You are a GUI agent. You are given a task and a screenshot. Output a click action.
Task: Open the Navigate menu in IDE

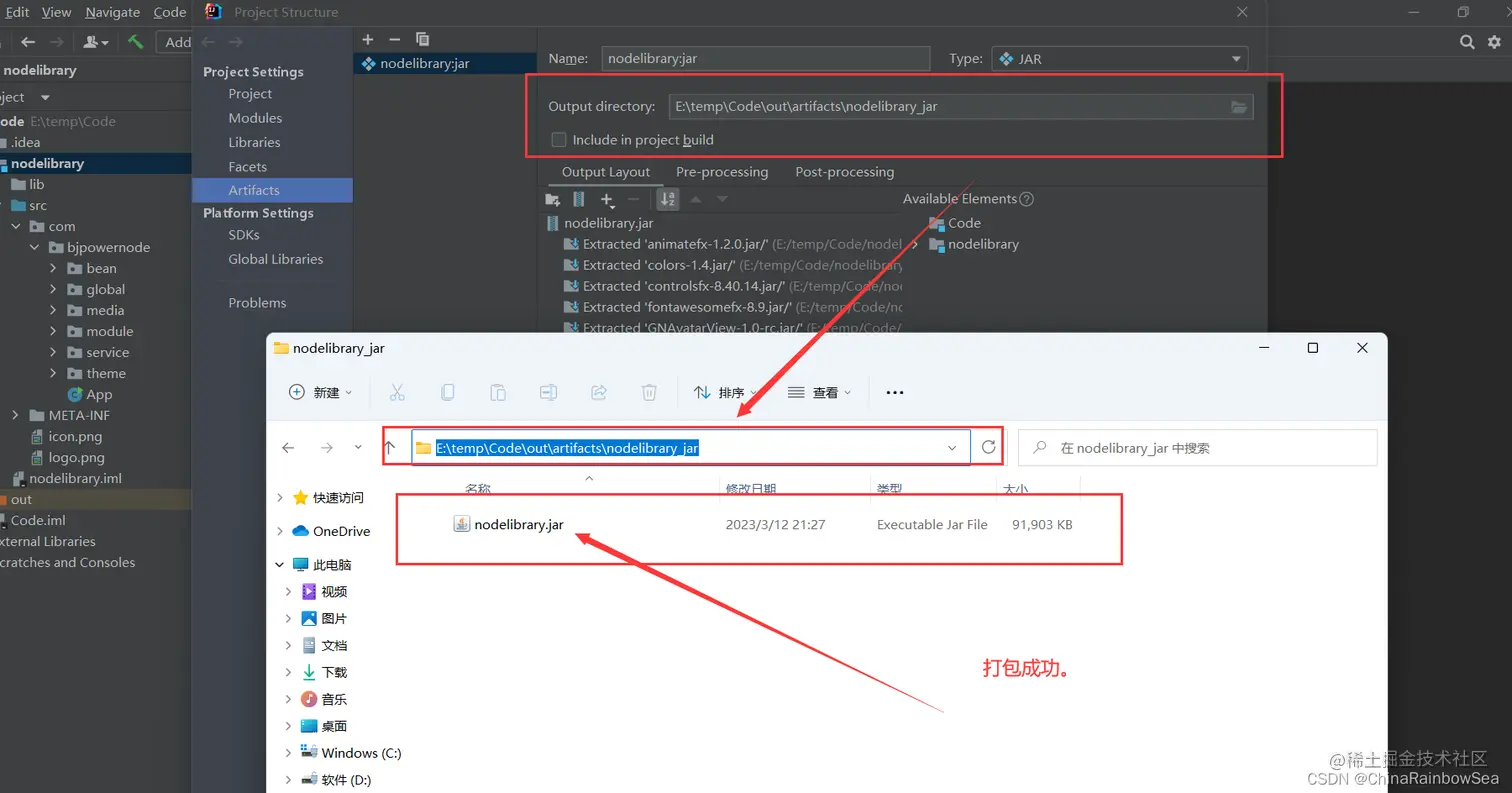pyautogui.click(x=113, y=12)
